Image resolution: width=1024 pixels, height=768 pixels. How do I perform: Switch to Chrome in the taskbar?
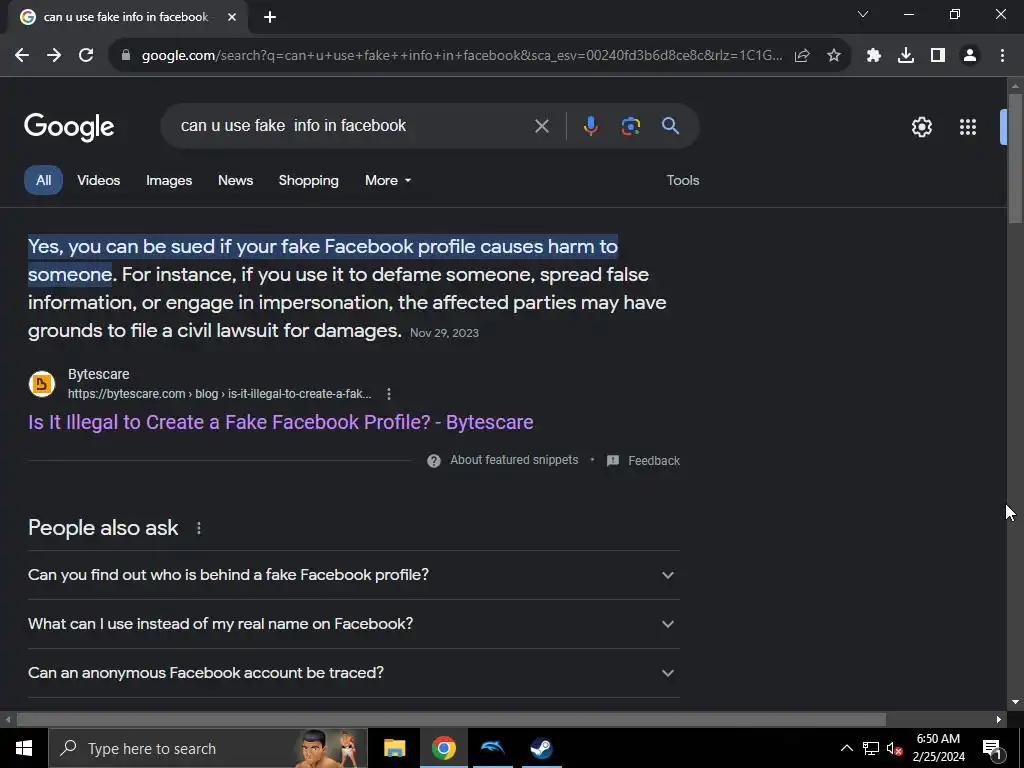coord(443,748)
